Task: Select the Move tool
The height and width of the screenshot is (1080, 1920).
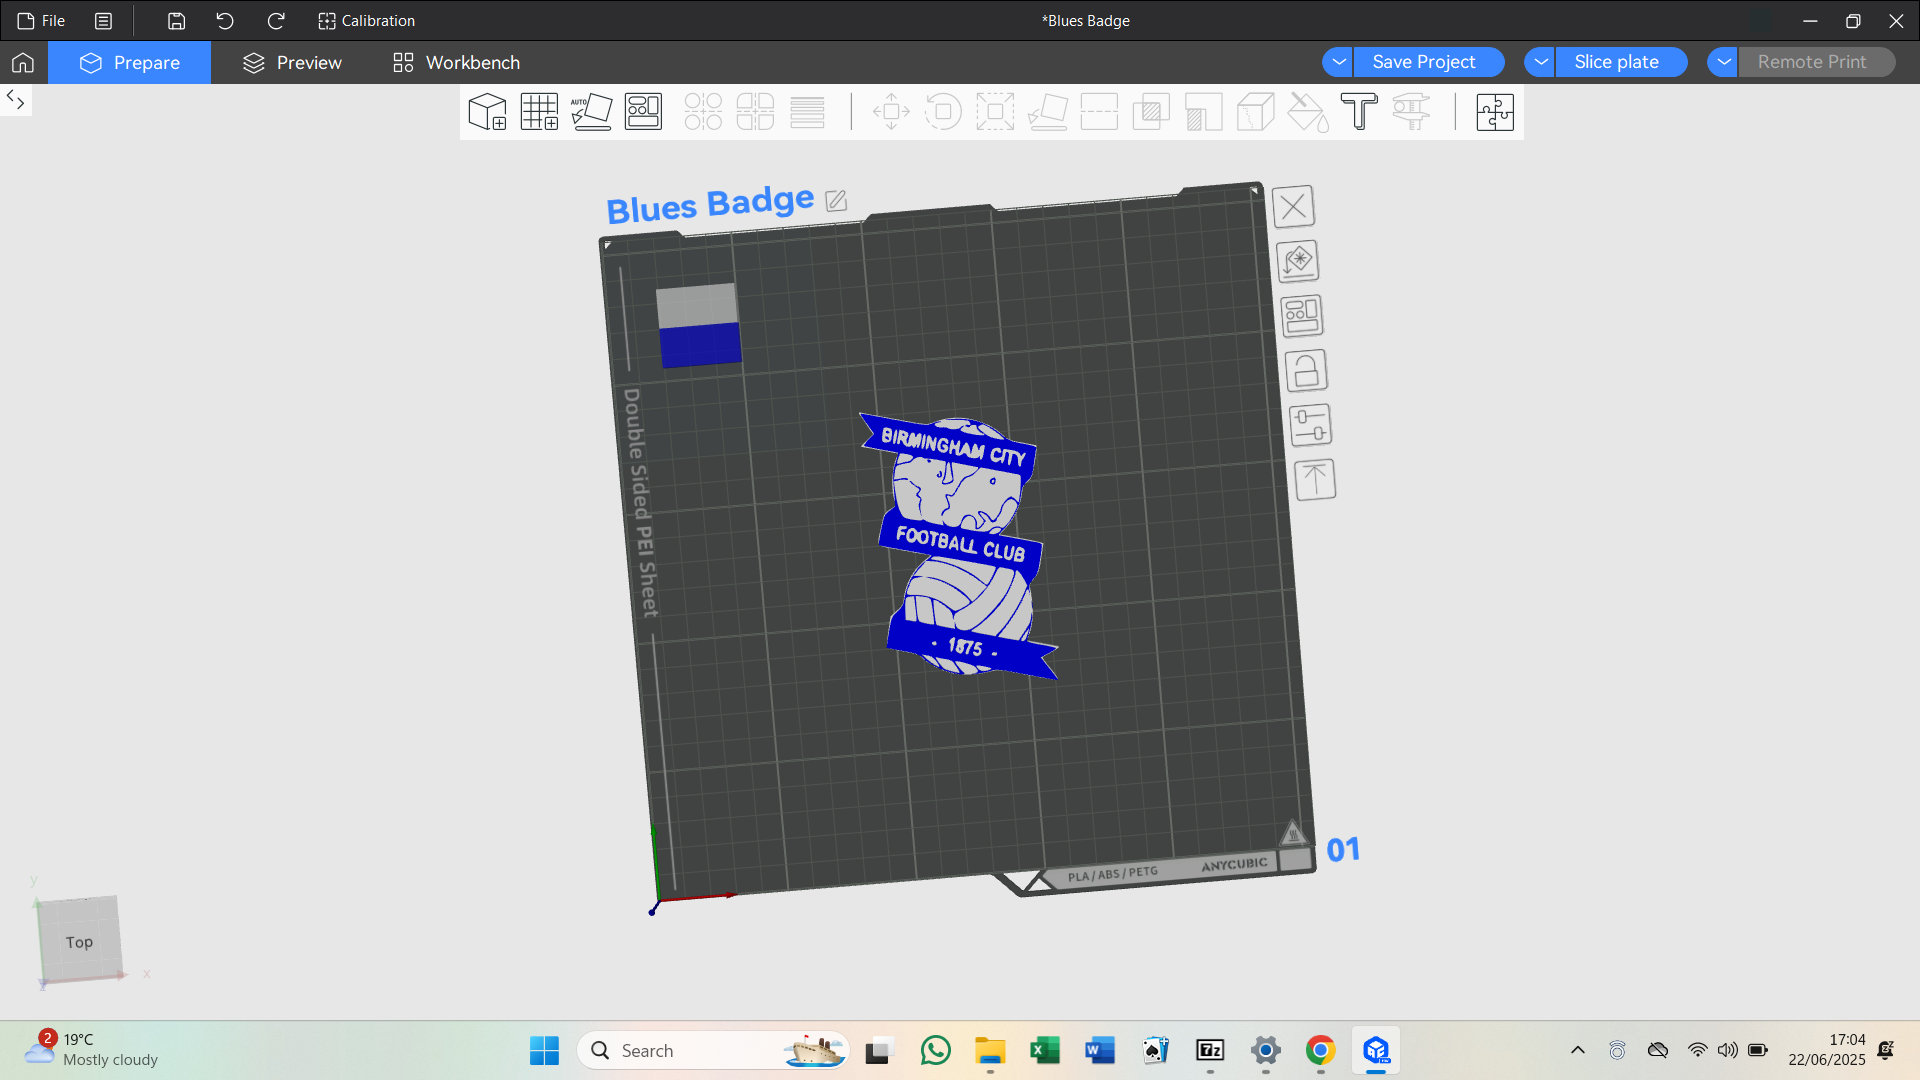Action: 891,112
